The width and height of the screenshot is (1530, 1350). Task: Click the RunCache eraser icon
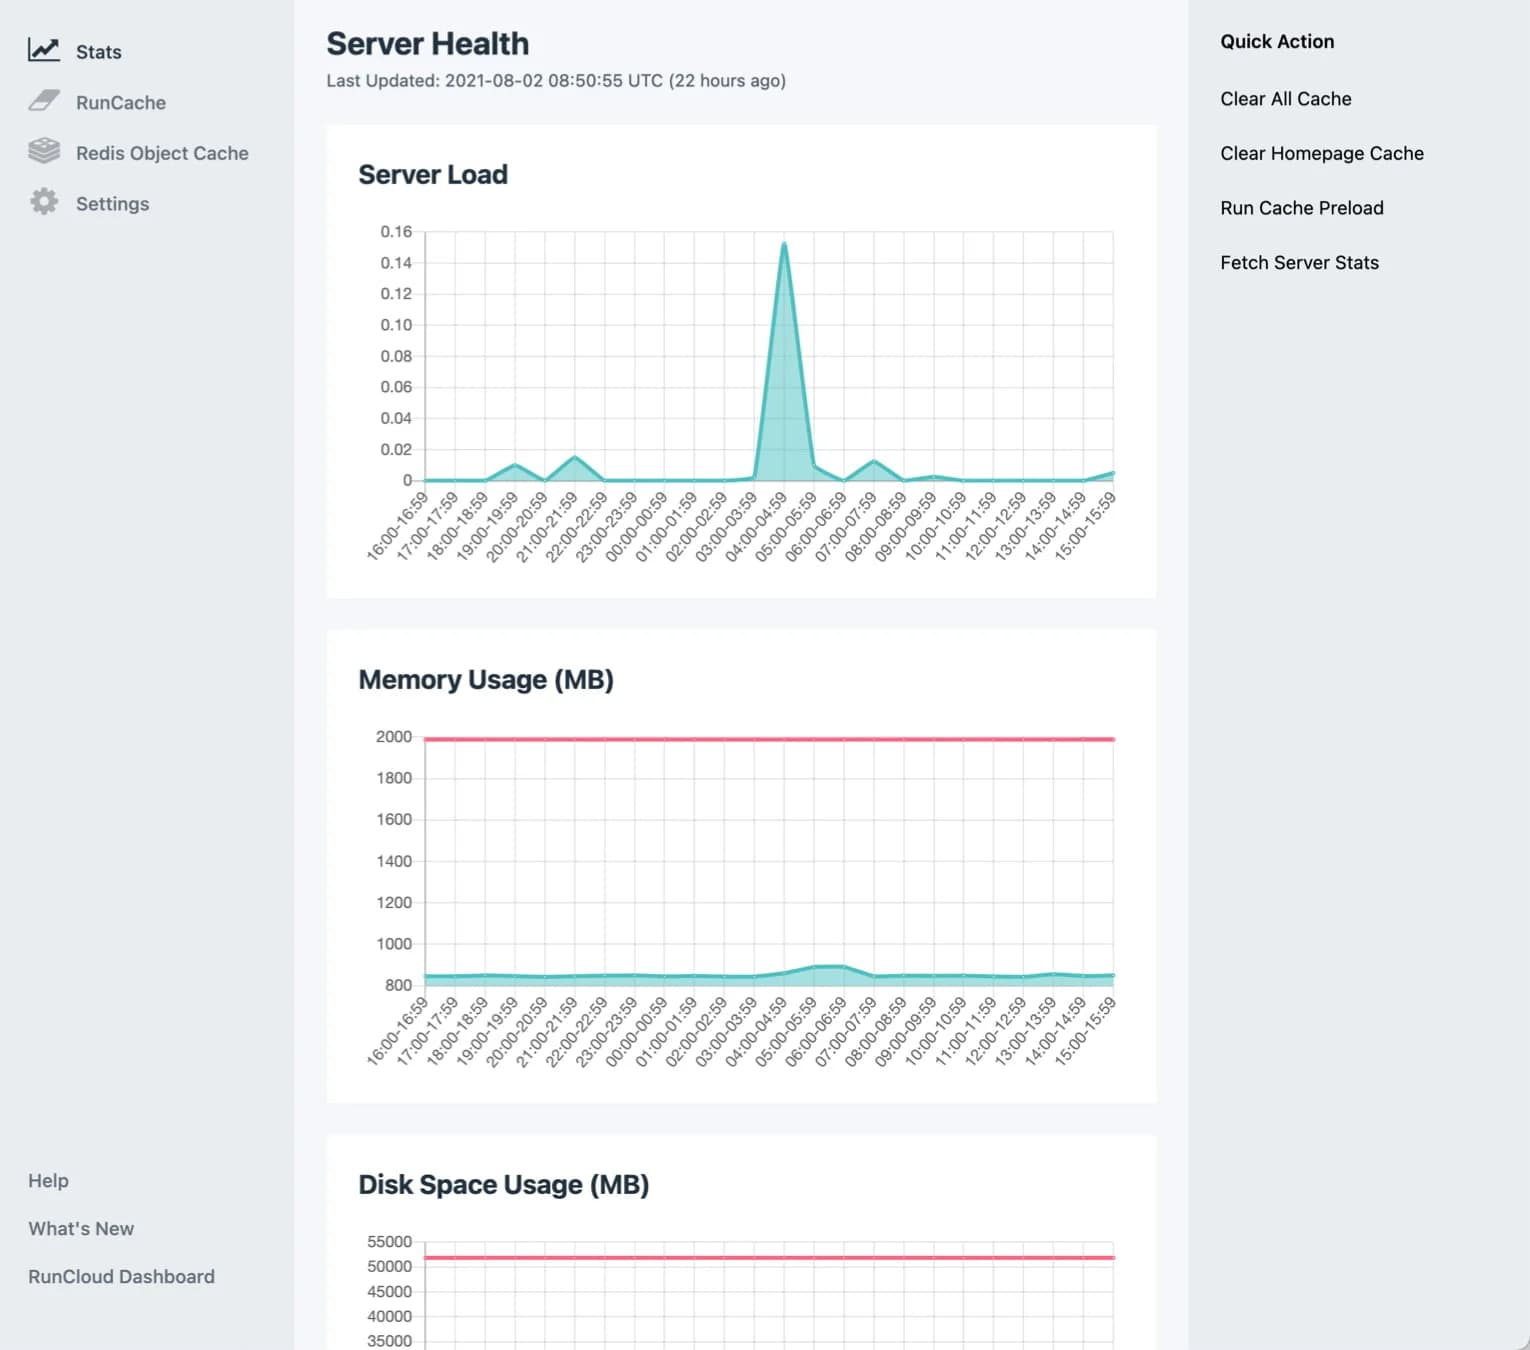click(x=44, y=100)
